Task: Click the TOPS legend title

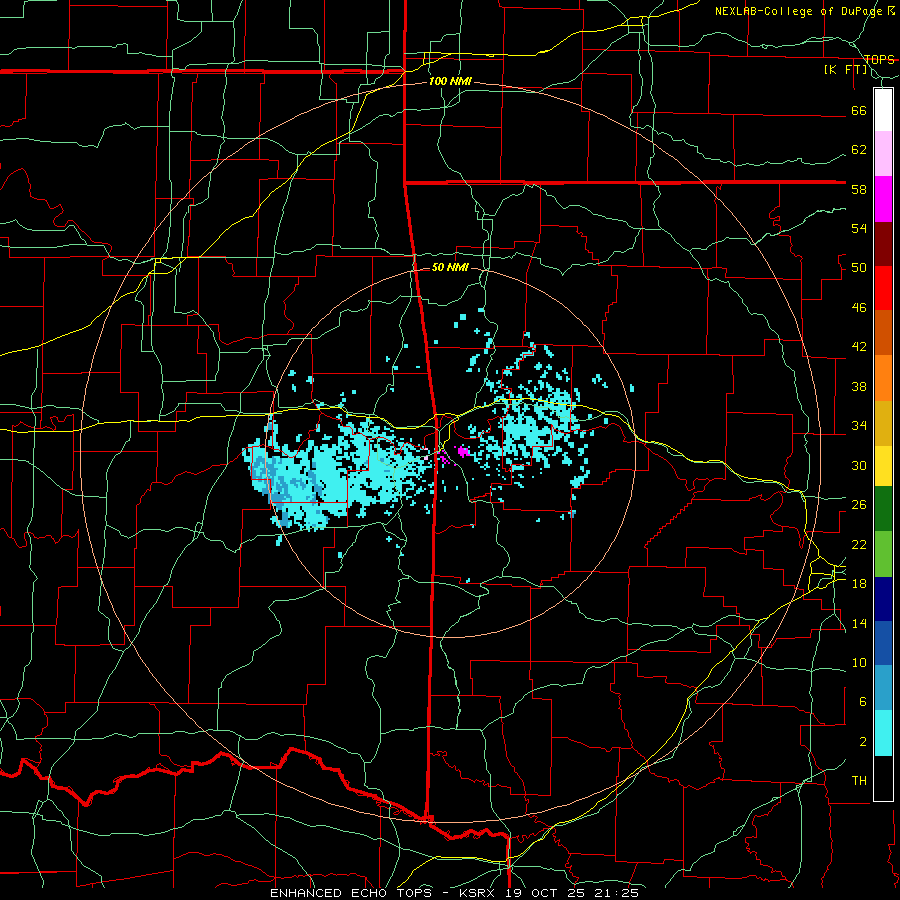Action: pos(879,59)
